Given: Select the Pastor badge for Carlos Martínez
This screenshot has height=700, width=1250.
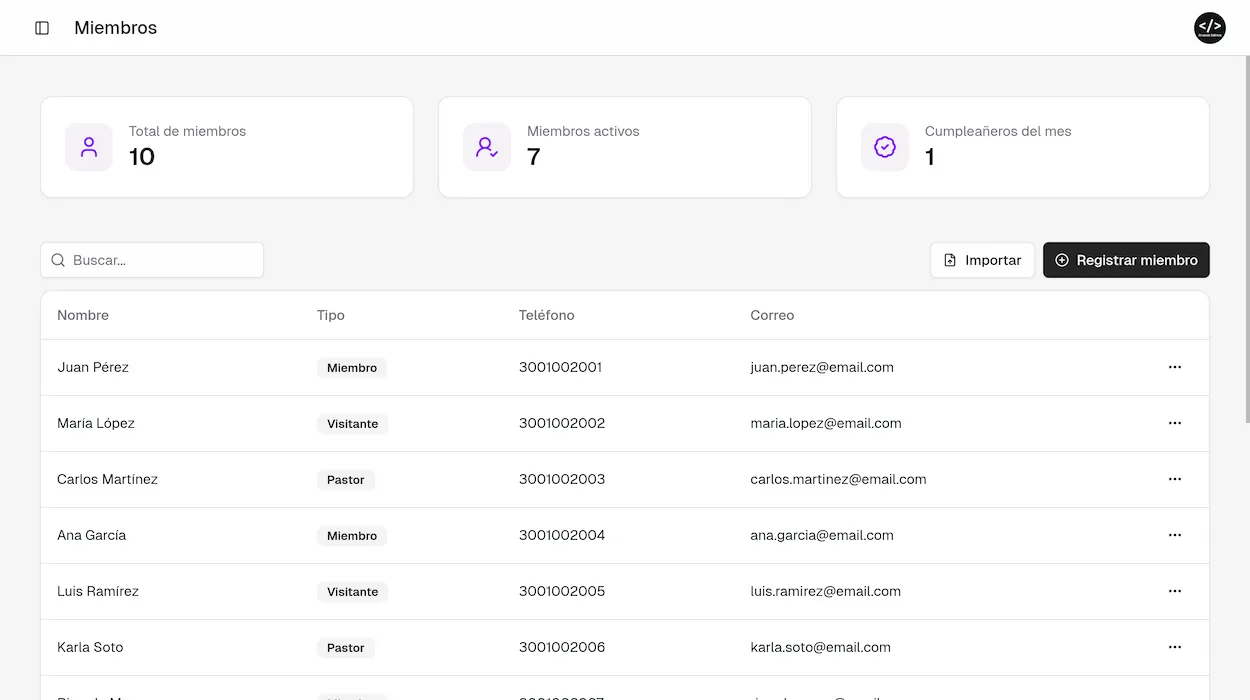Looking at the screenshot, I should tap(345, 479).
